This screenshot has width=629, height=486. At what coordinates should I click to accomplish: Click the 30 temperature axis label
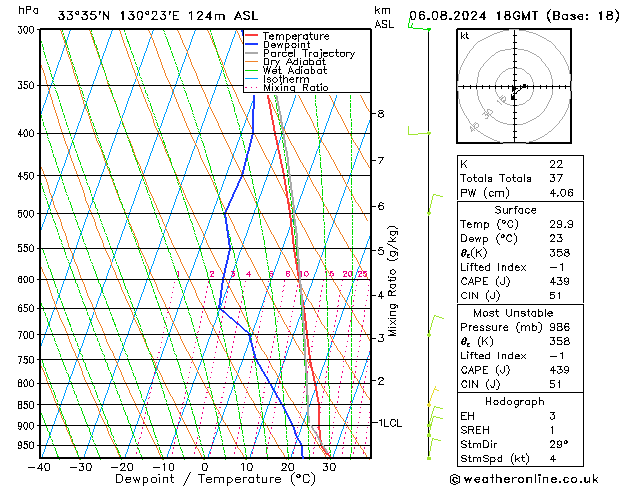(329, 467)
